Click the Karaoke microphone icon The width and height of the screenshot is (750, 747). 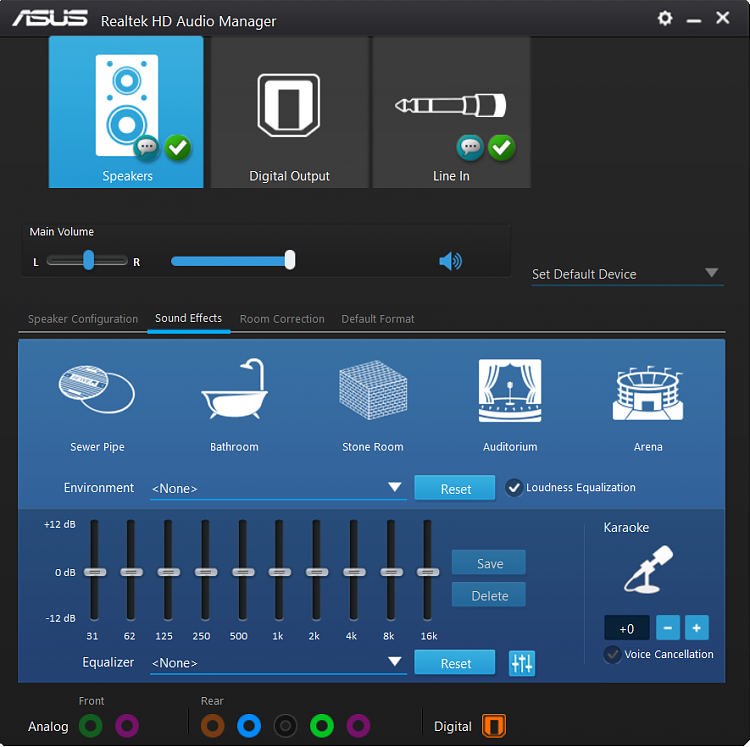tap(648, 569)
